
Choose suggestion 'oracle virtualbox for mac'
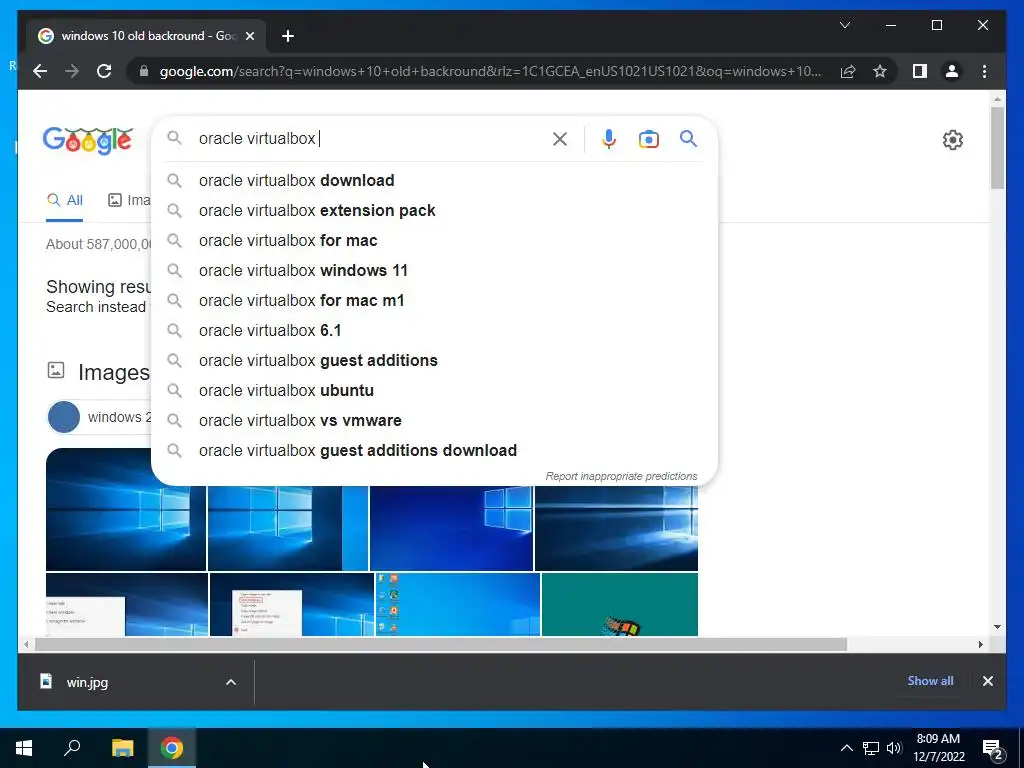click(434, 240)
